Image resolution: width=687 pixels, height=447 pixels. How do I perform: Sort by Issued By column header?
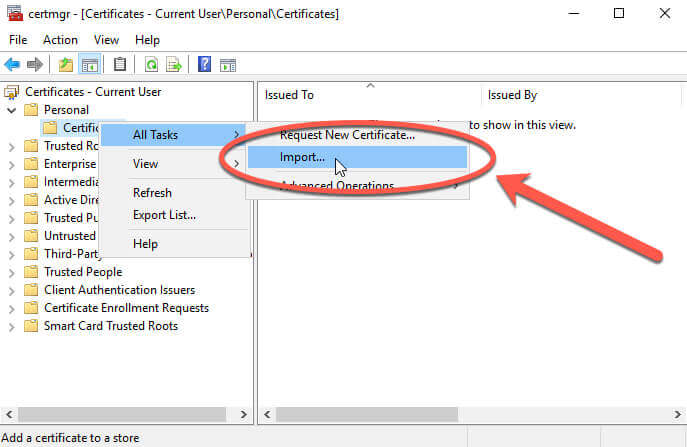pos(582,95)
